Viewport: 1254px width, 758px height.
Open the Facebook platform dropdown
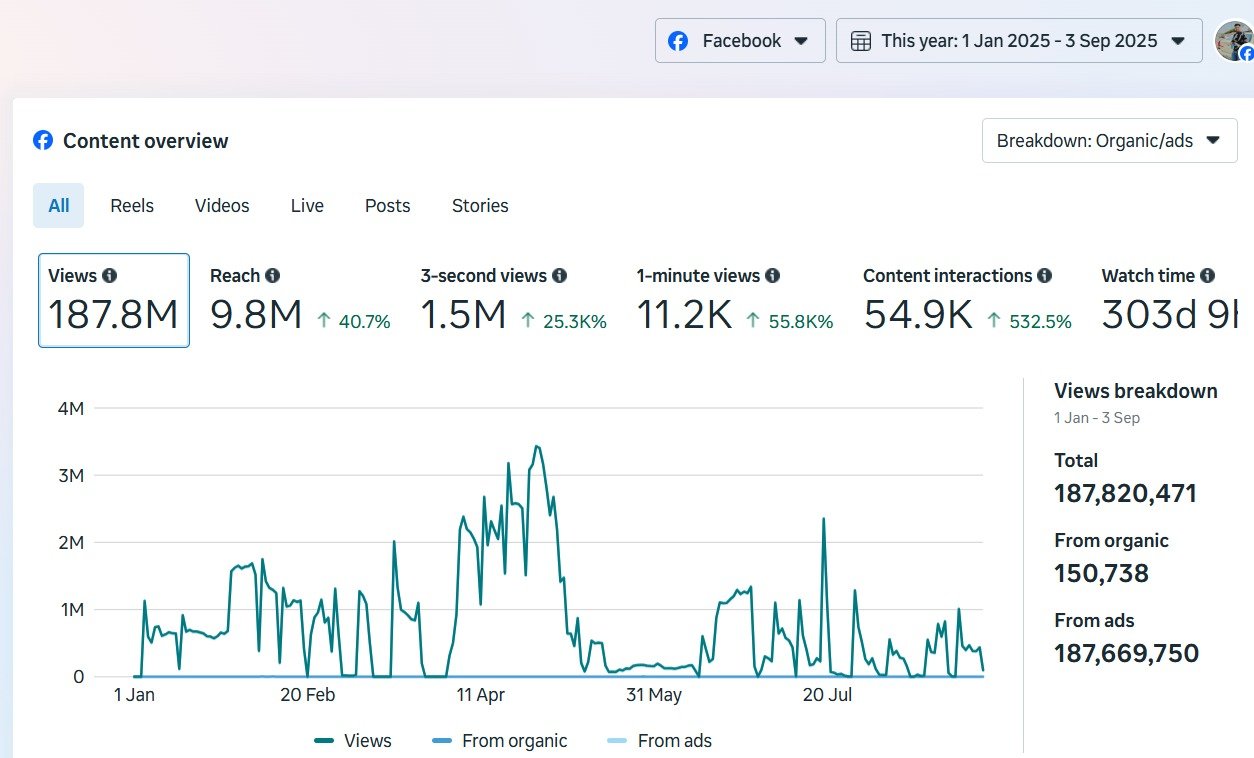740,41
